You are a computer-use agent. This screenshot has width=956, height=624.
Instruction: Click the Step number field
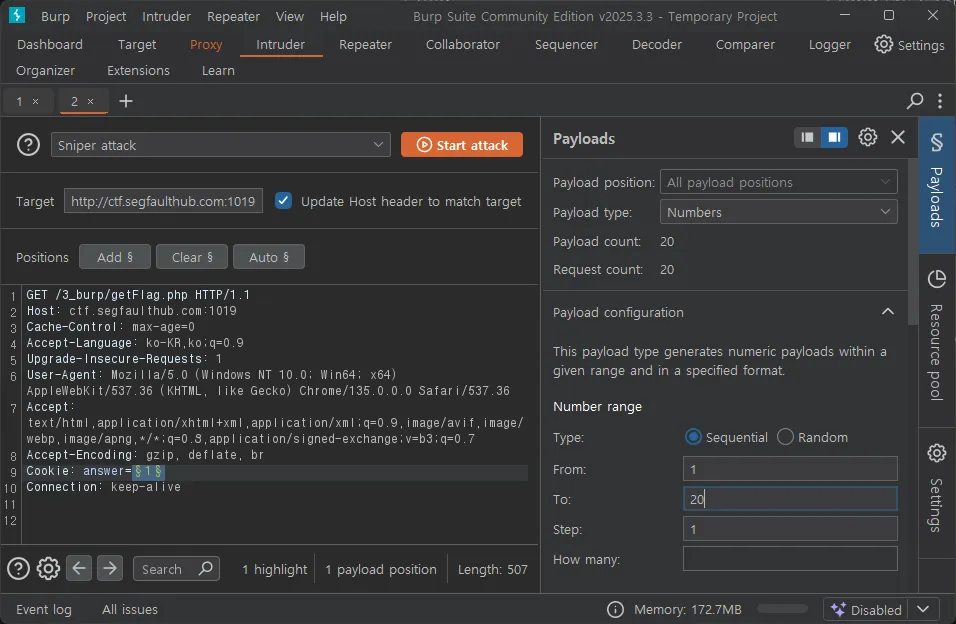[x=790, y=529]
